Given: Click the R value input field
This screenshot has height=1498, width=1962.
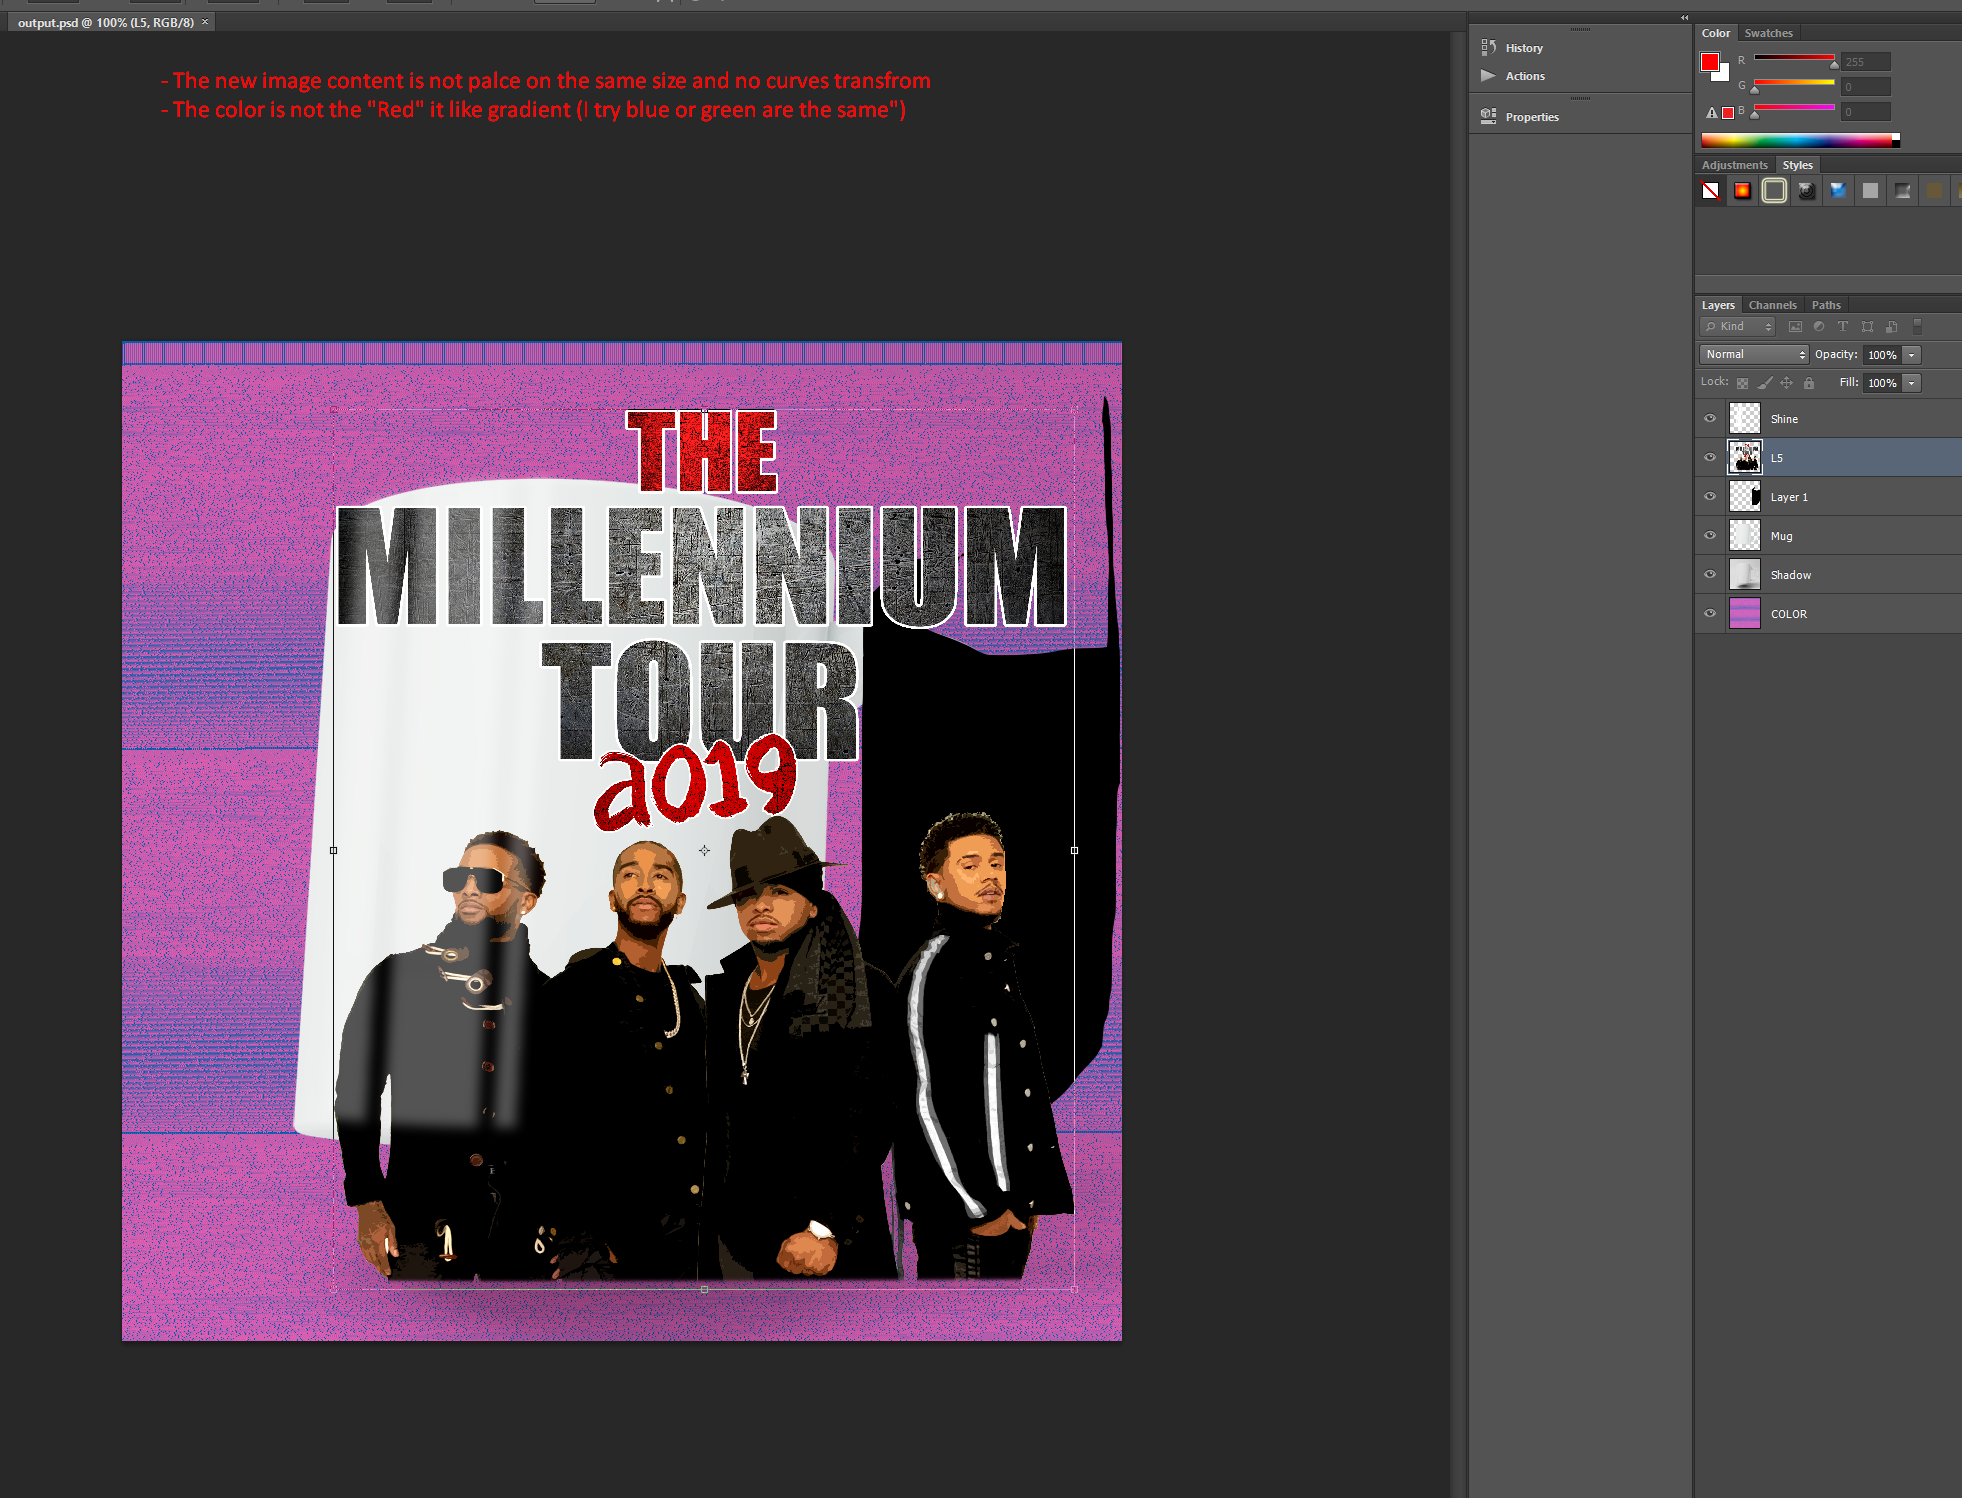Looking at the screenshot, I should pyautogui.click(x=1866, y=62).
